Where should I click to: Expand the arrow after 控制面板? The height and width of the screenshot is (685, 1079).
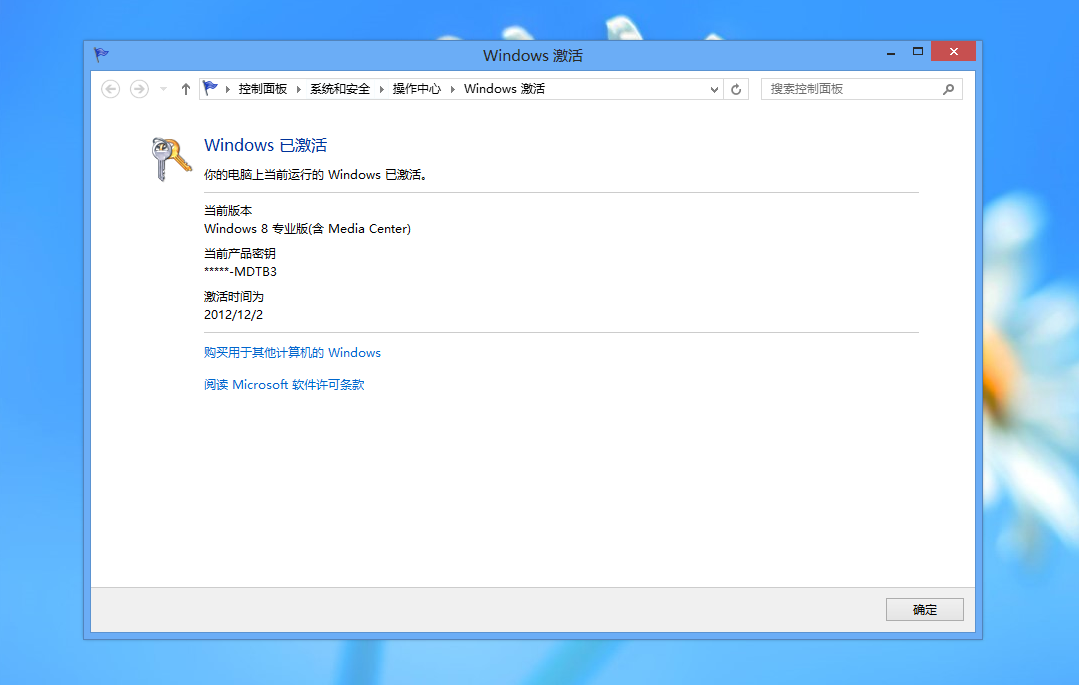click(x=299, y=89)
